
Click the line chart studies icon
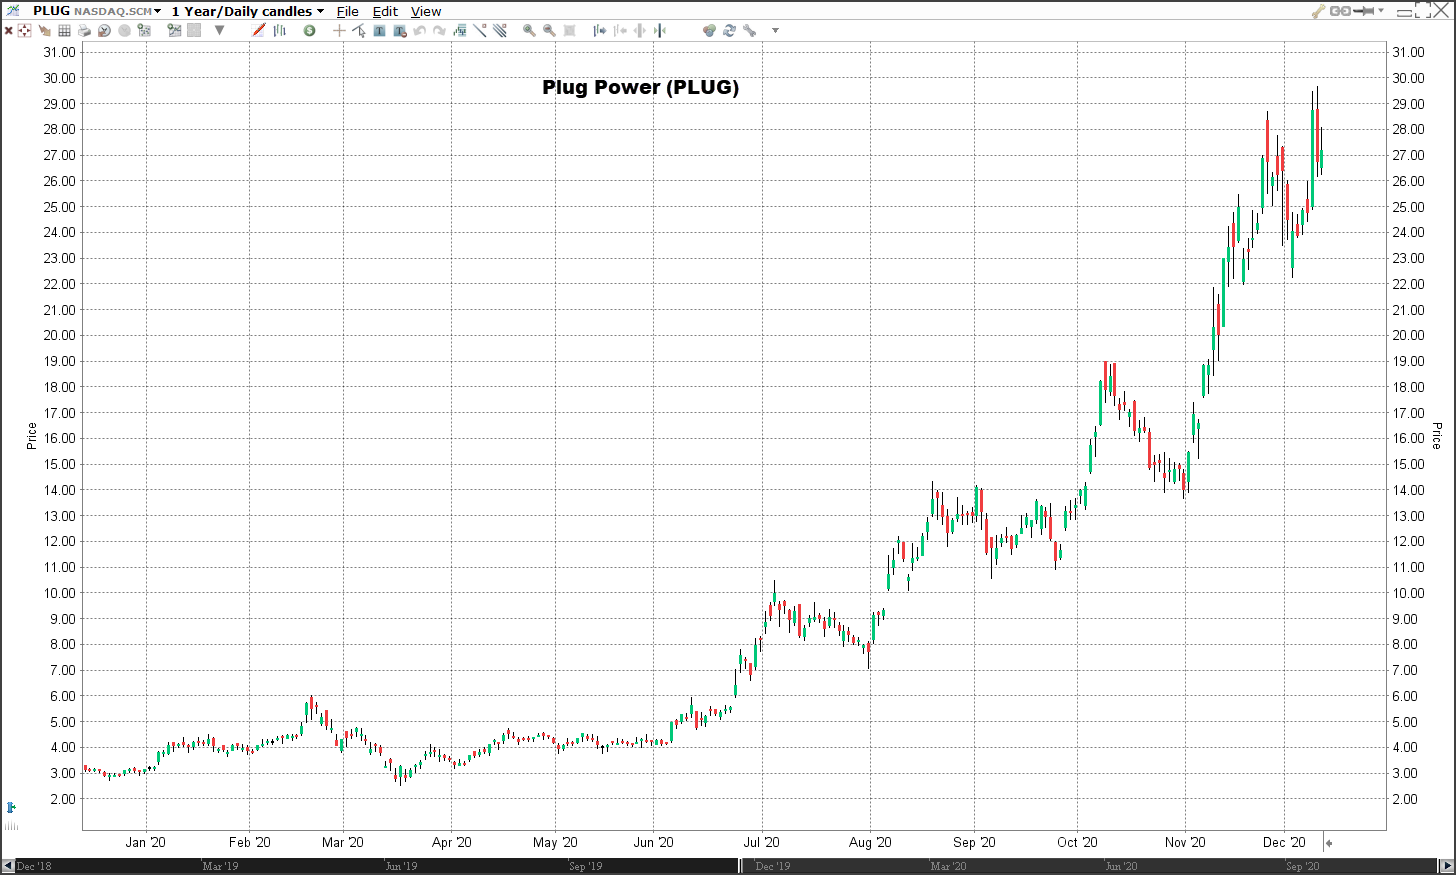174,31
